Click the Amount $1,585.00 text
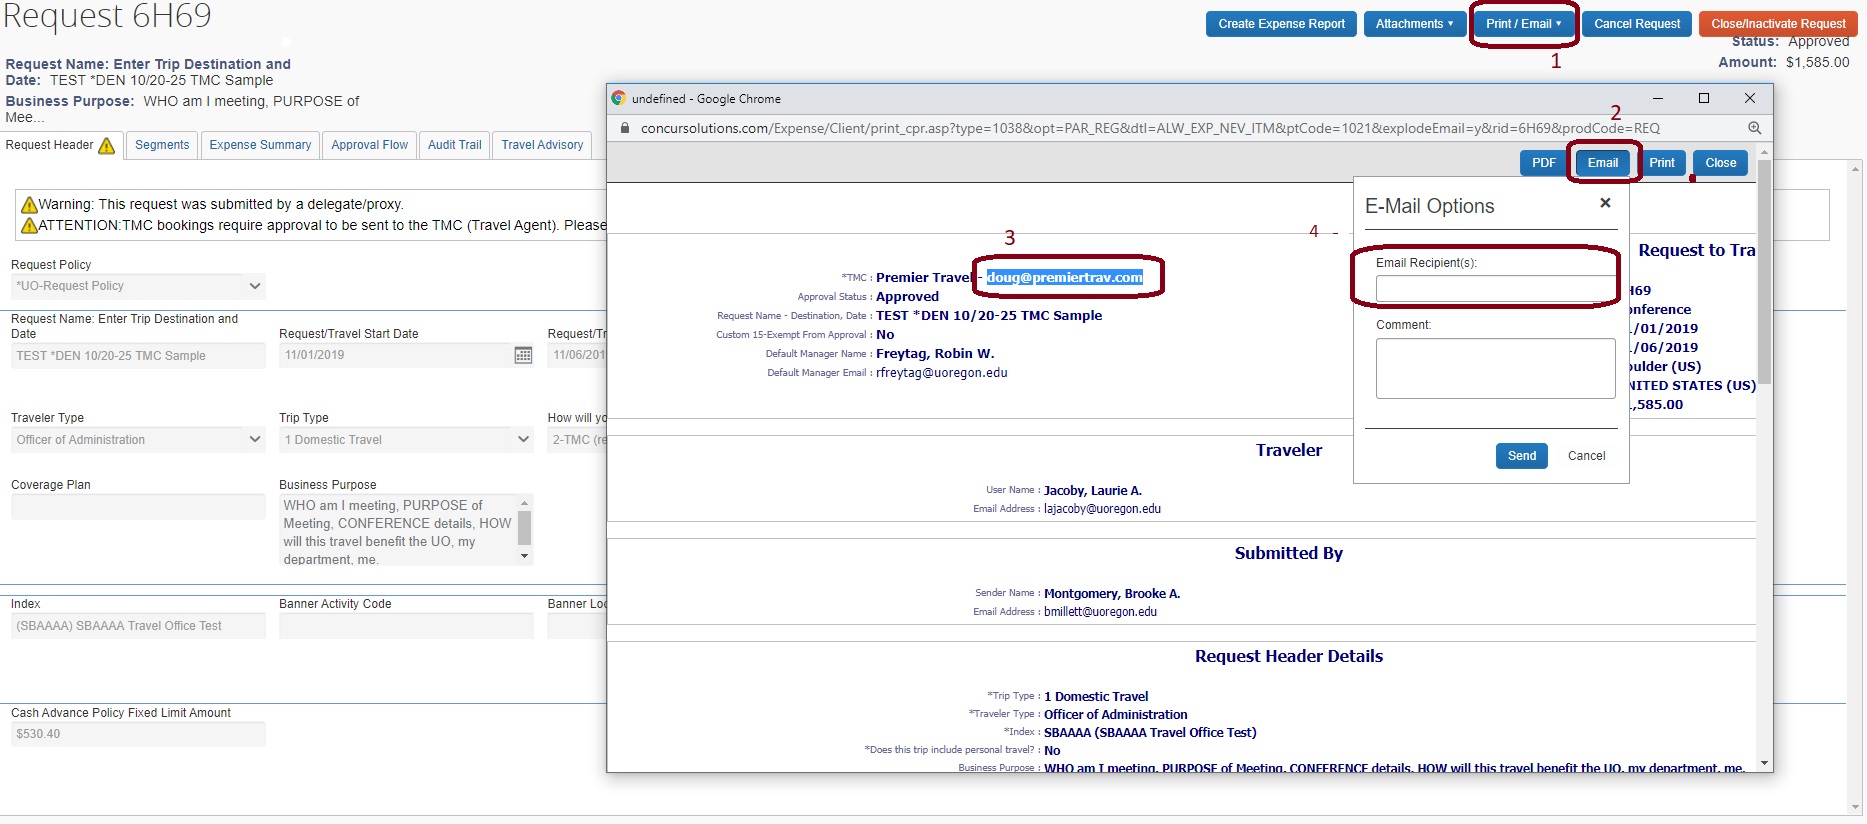The image size is (1867, 824). tap(1784, 62)
